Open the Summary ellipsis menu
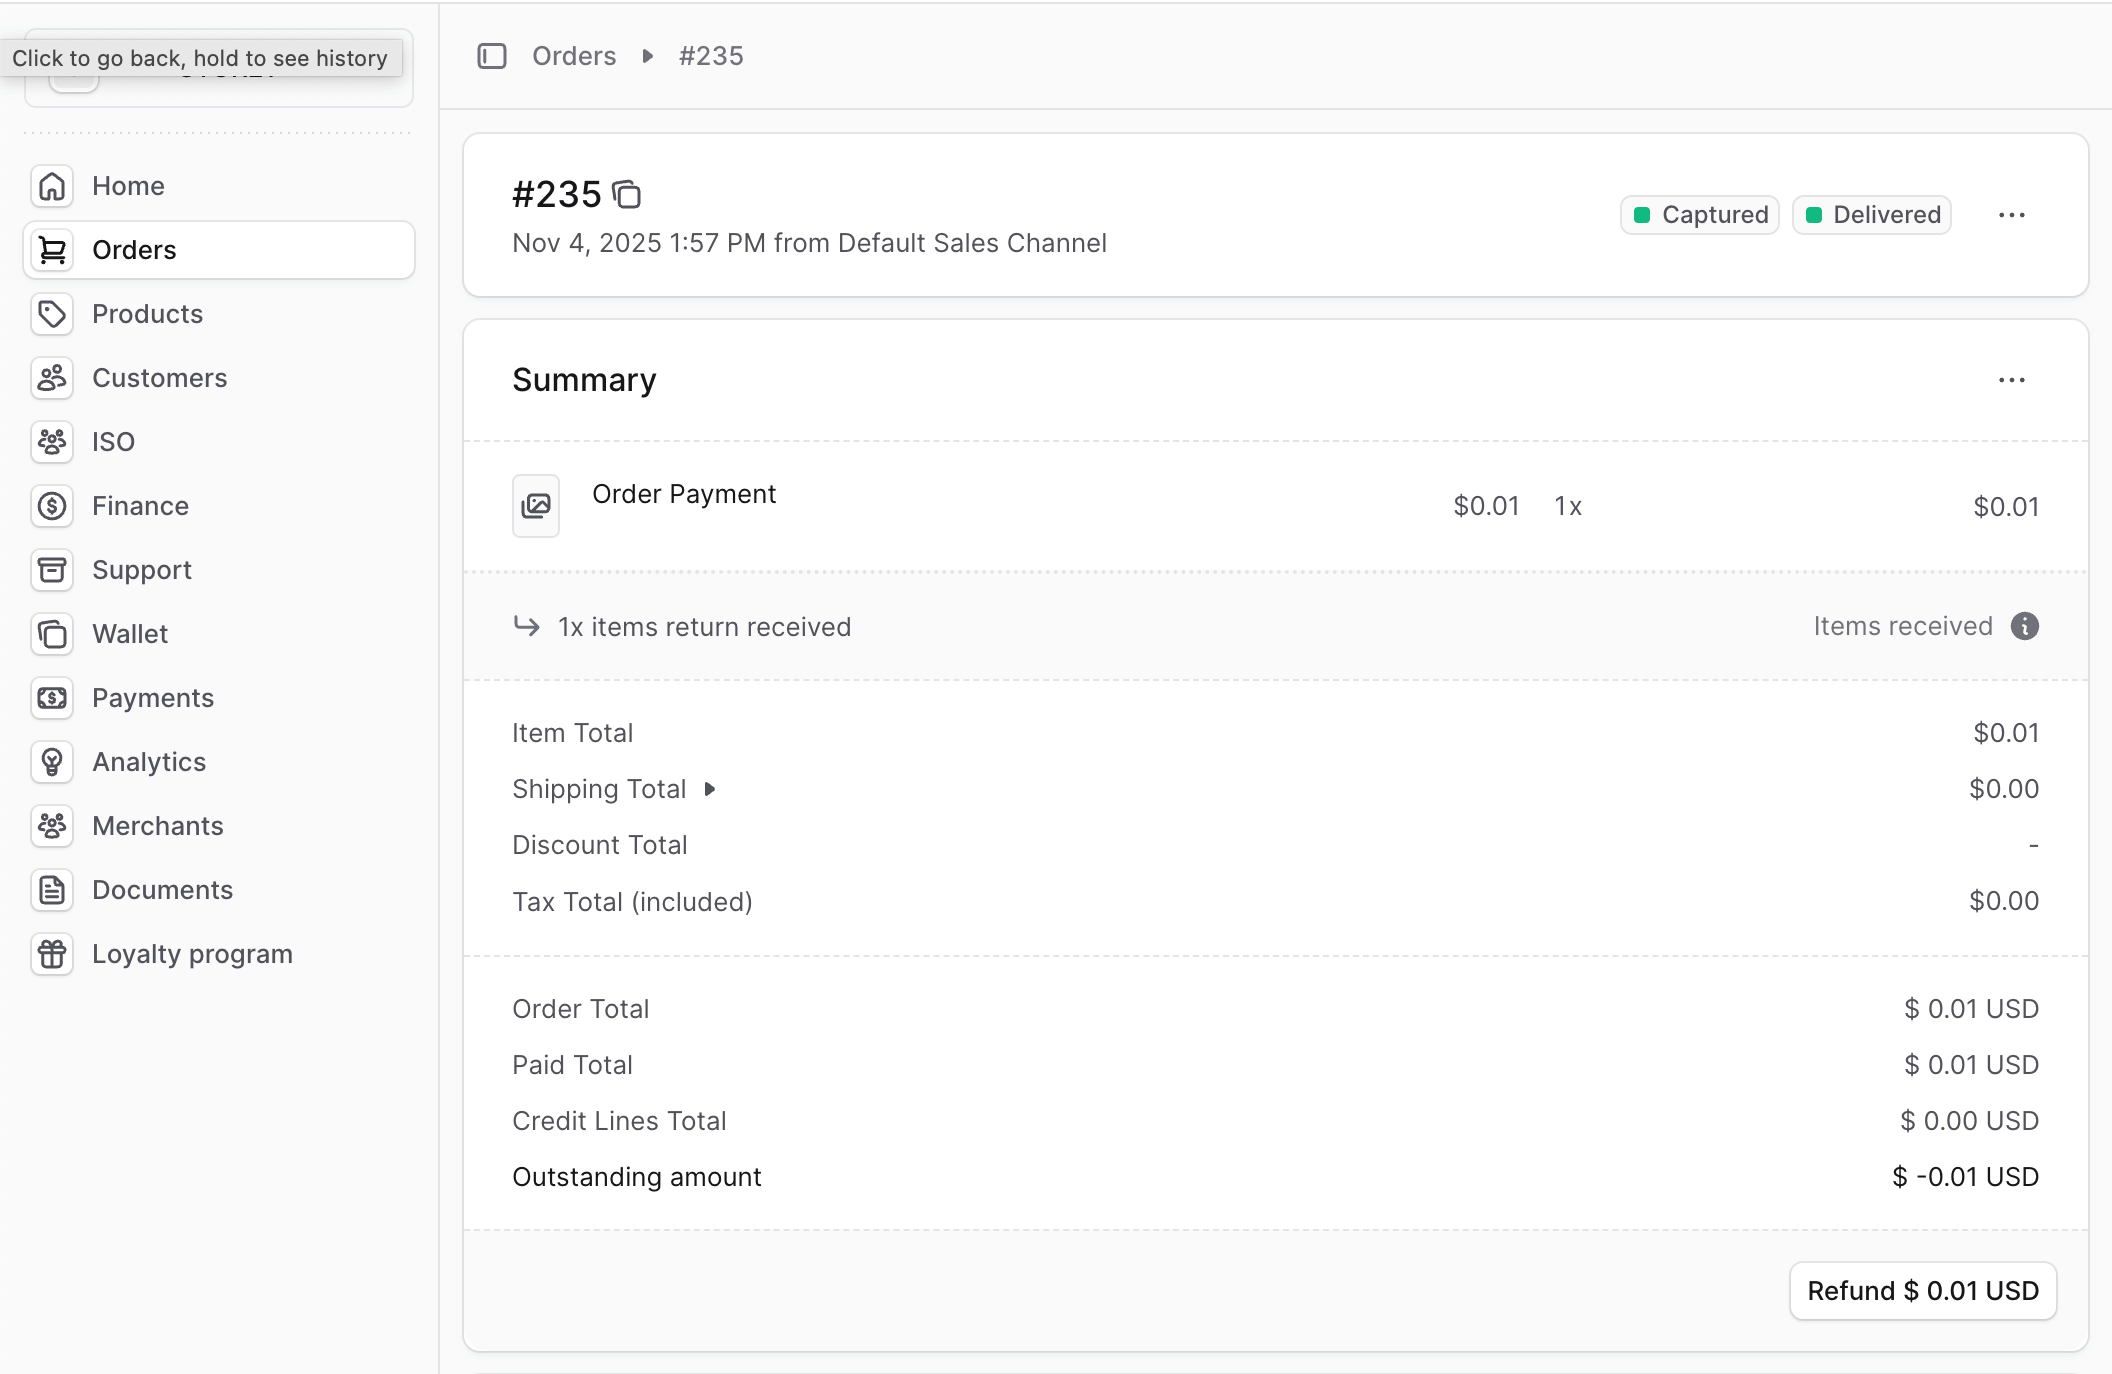The image size is (2112, 1374). click(2012, 380)
